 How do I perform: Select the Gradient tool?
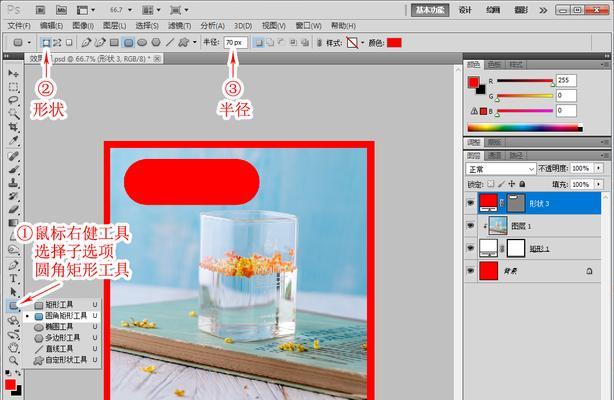pos(13,223)
